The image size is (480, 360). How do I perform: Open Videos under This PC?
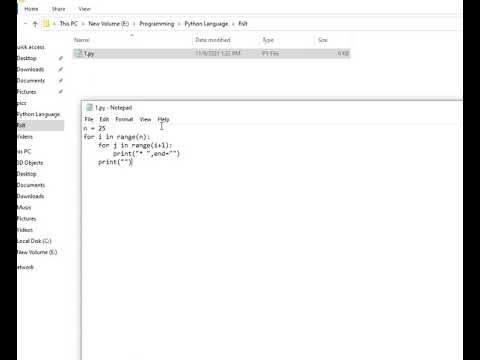pyautogui.click(x=25, y=230)
